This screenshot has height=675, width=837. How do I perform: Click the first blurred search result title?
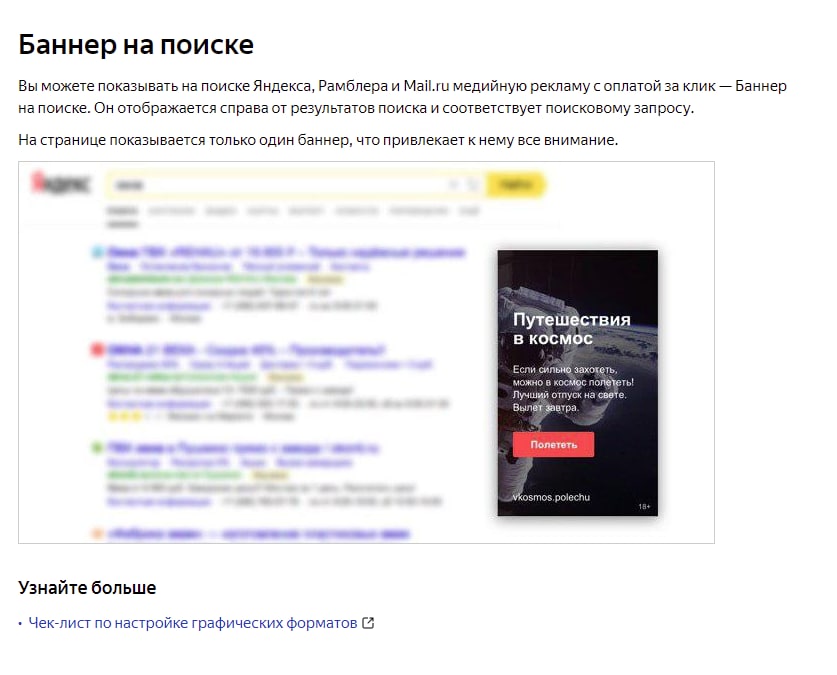click(286, 252)
